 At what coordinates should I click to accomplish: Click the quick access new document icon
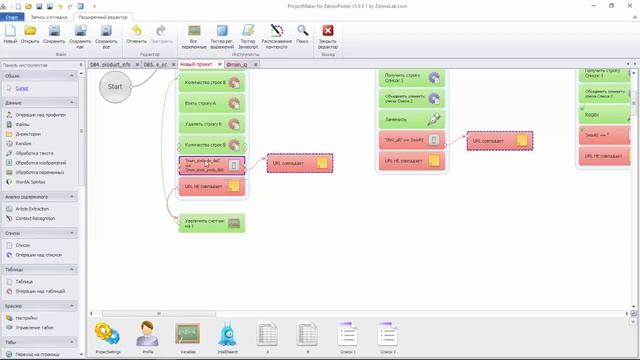pyautogui.click(x=18, y=6)
